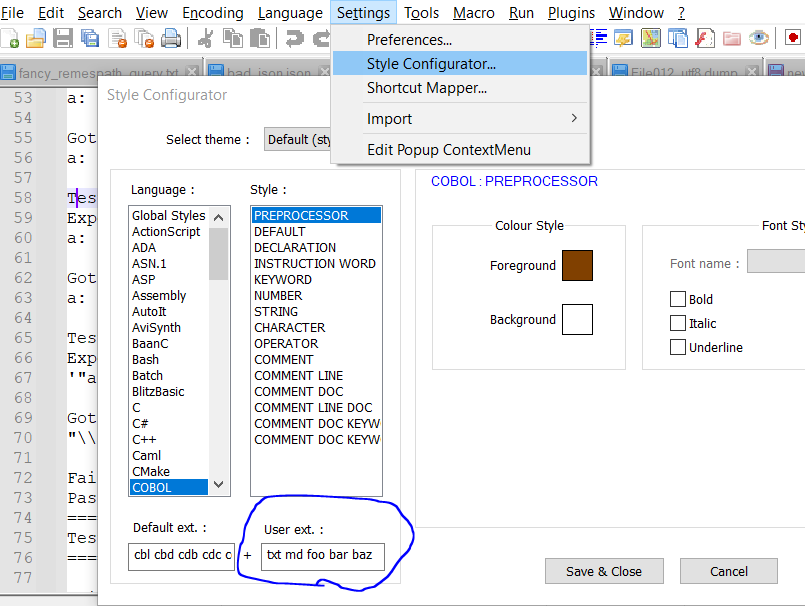Show the Document Map panel icon
805x606 pixels.
(x=650, y=39)
